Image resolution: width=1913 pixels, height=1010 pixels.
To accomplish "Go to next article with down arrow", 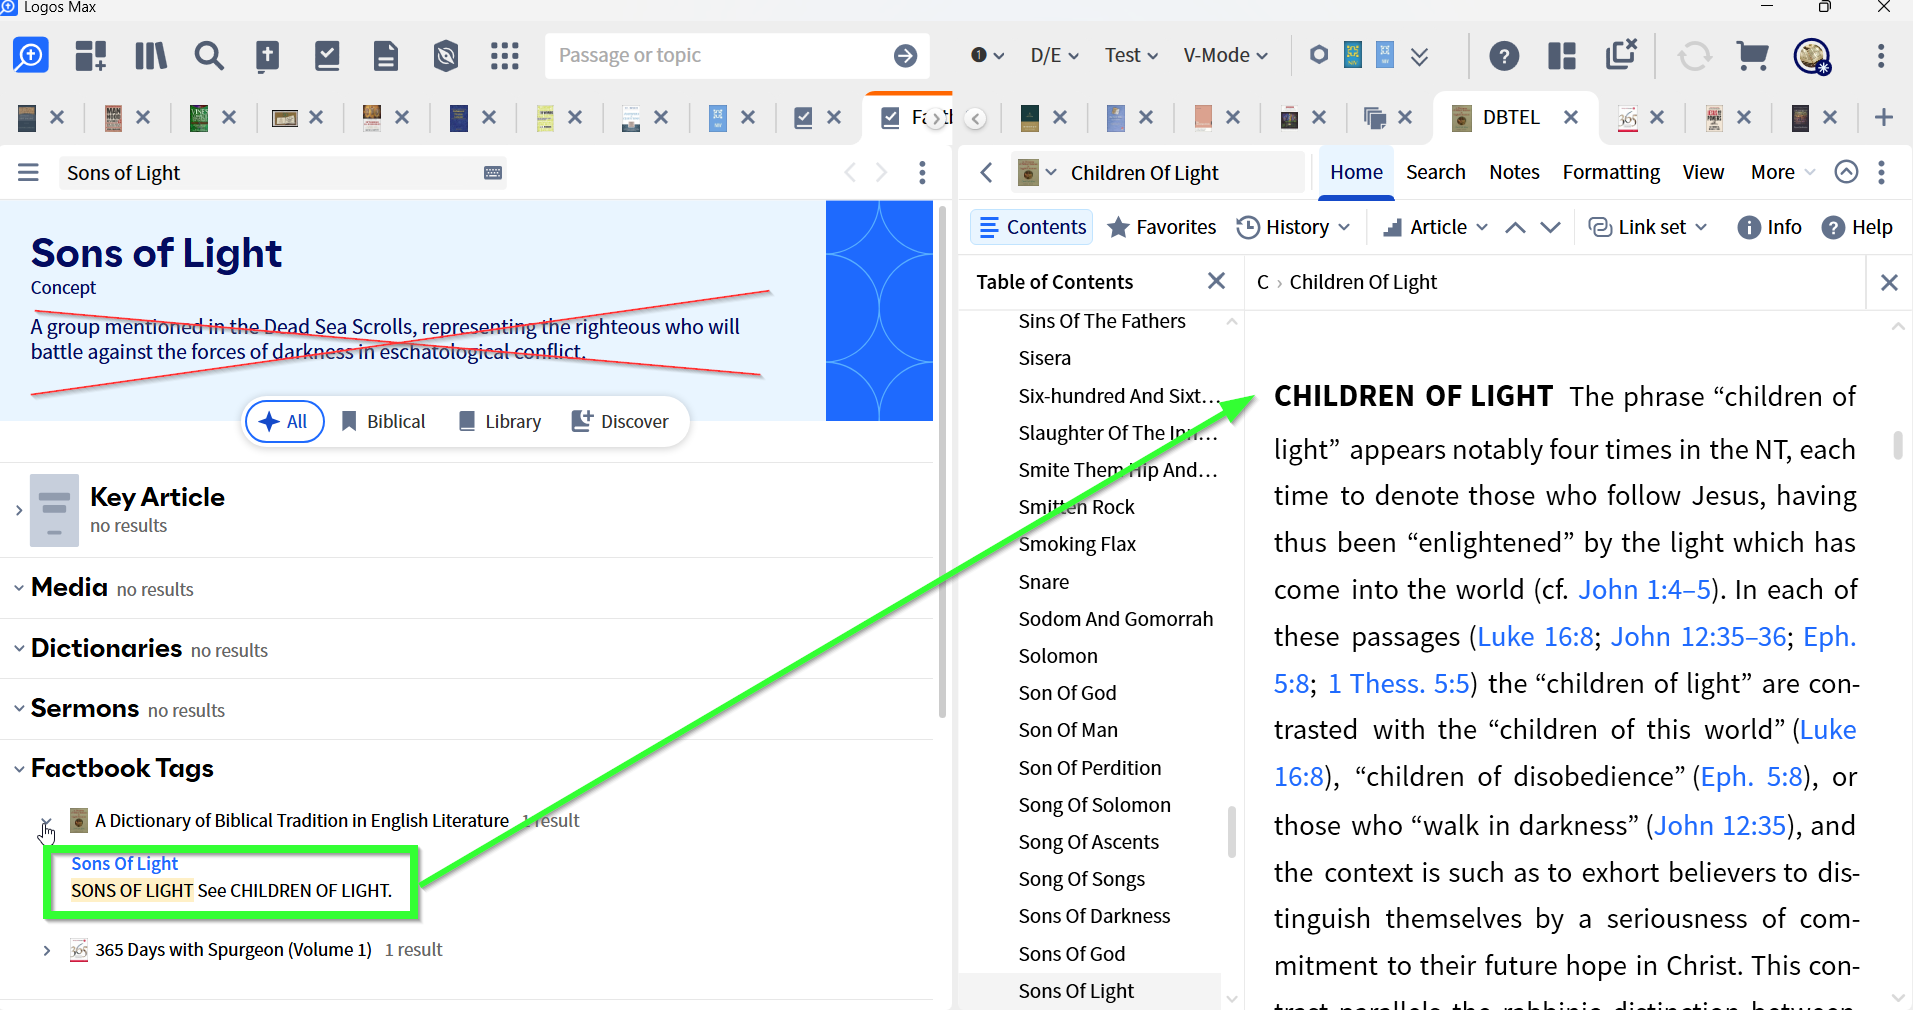I will (1550, 227).
